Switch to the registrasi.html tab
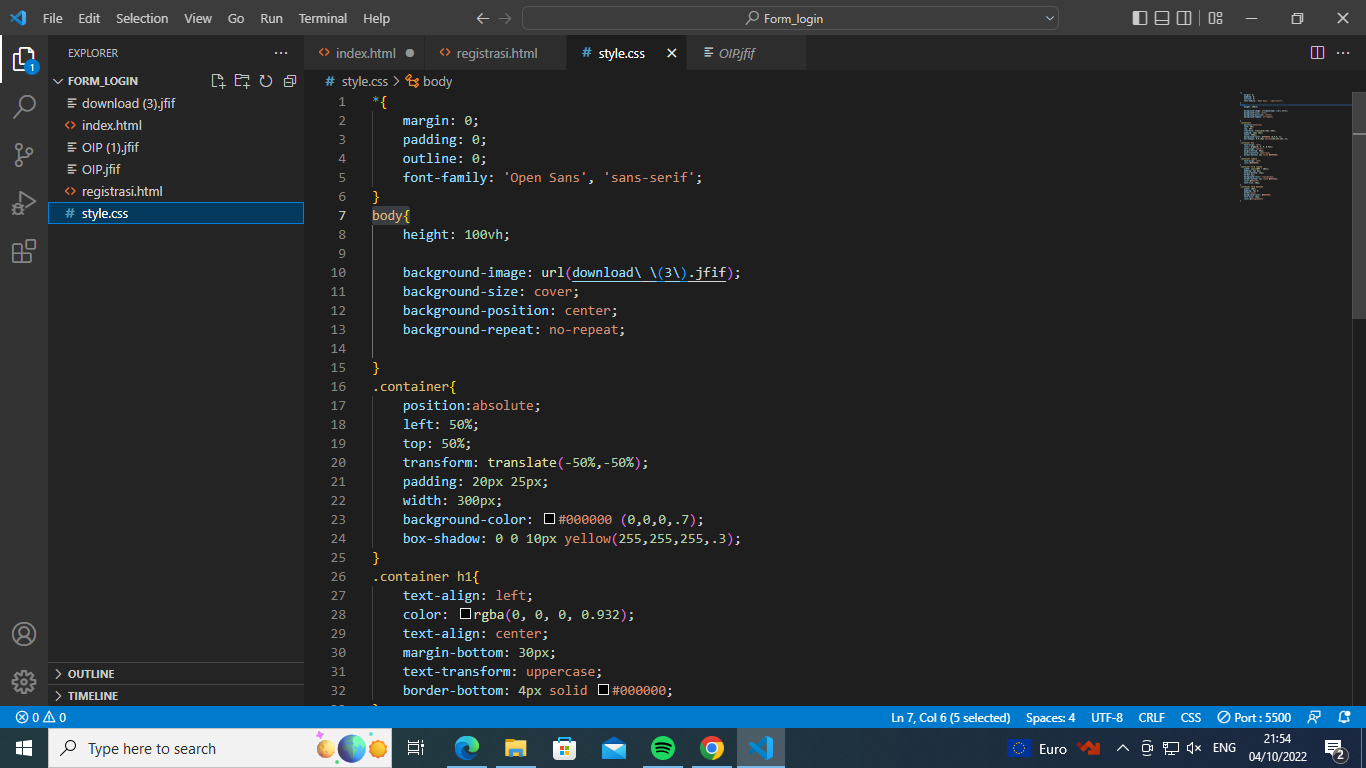The image size is (1366, 768). tap(496, 53)
